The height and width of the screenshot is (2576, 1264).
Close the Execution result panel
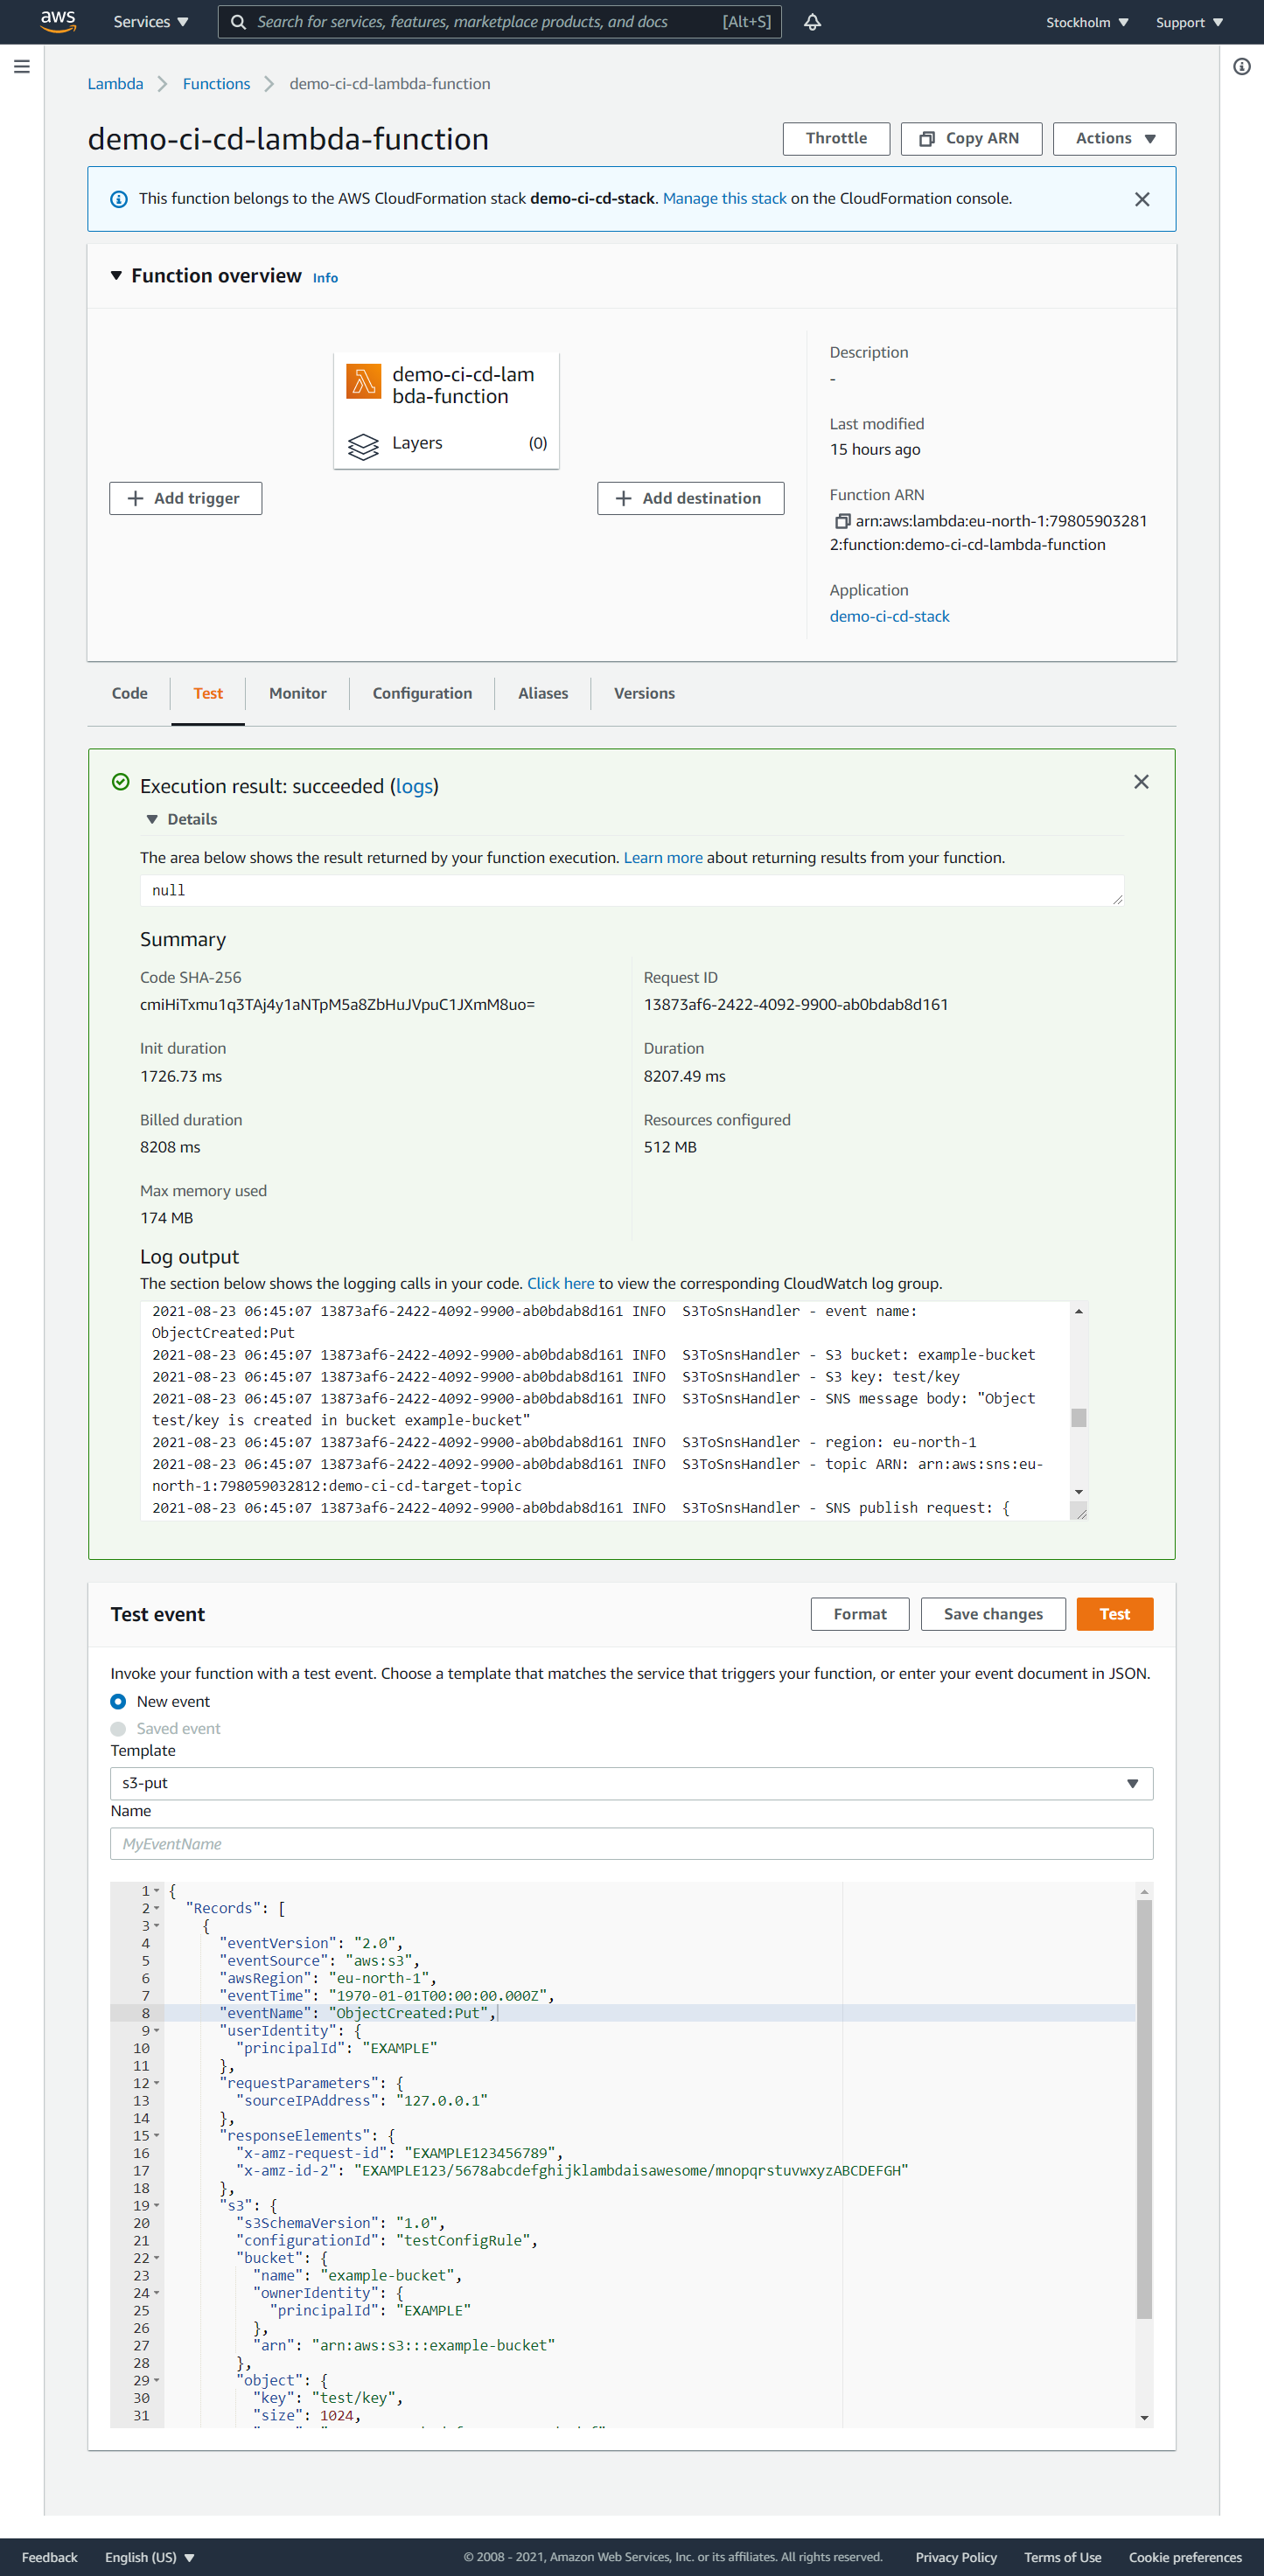pos(1141,782)
